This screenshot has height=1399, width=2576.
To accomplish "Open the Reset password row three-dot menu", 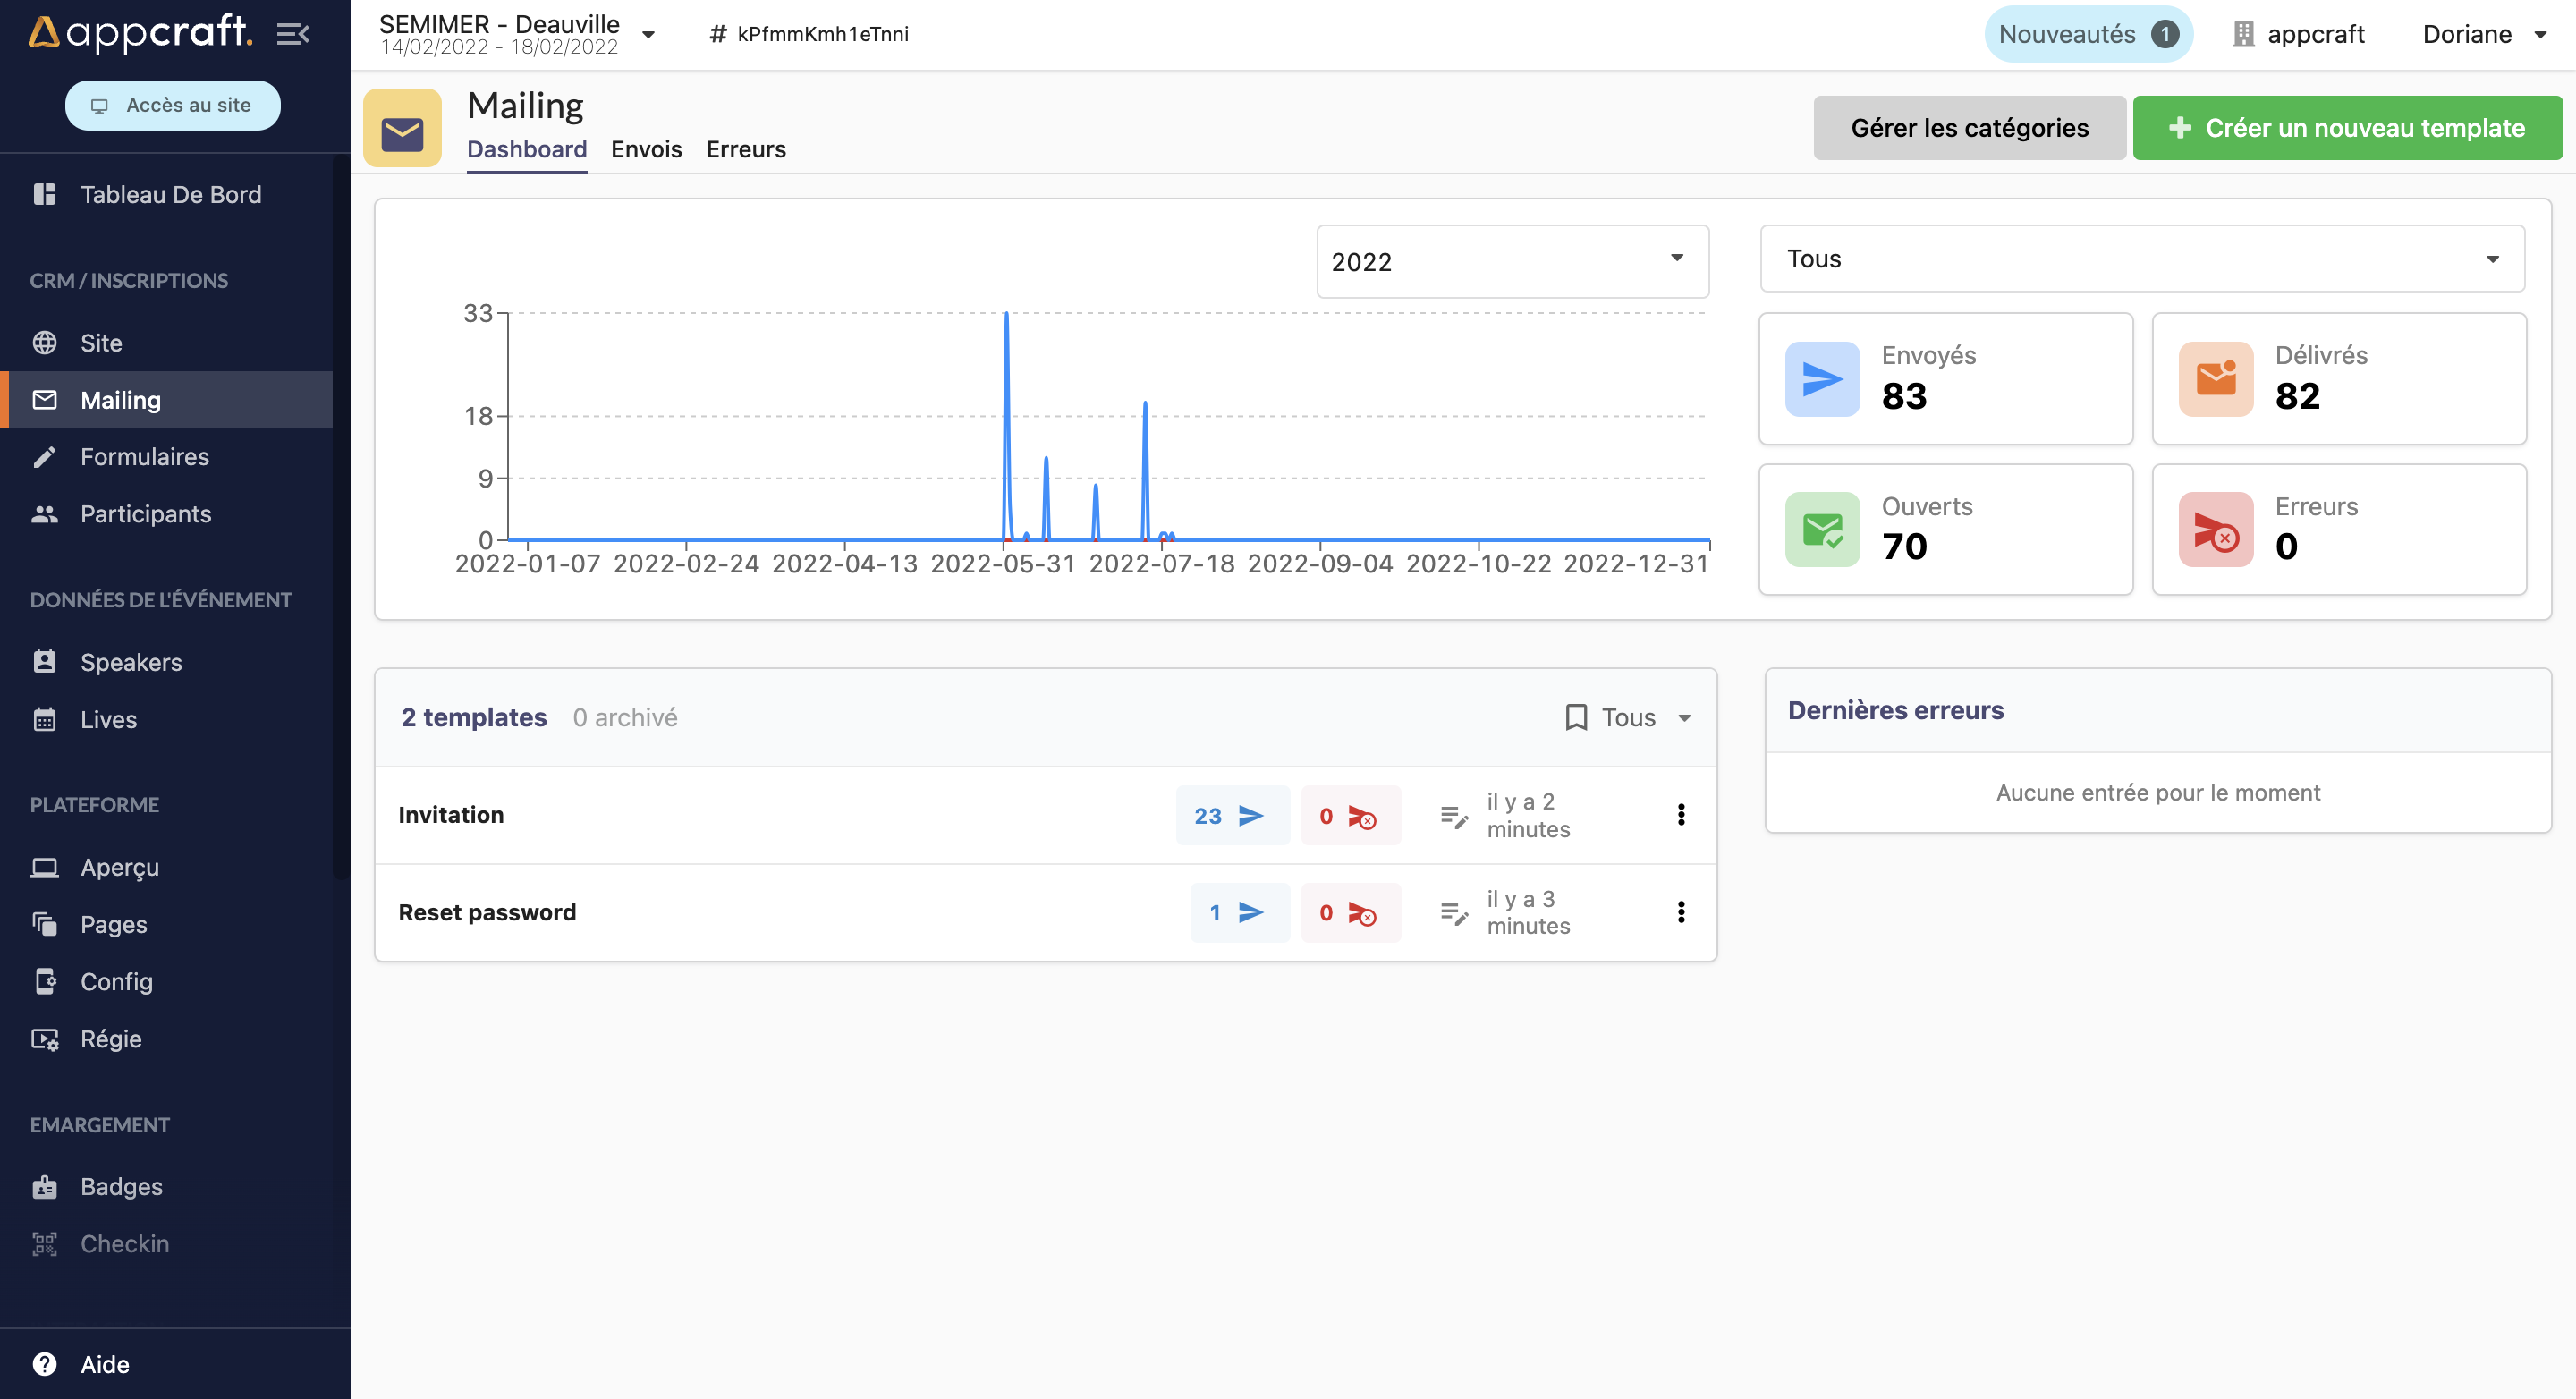I will click(x=1680, y=912).
